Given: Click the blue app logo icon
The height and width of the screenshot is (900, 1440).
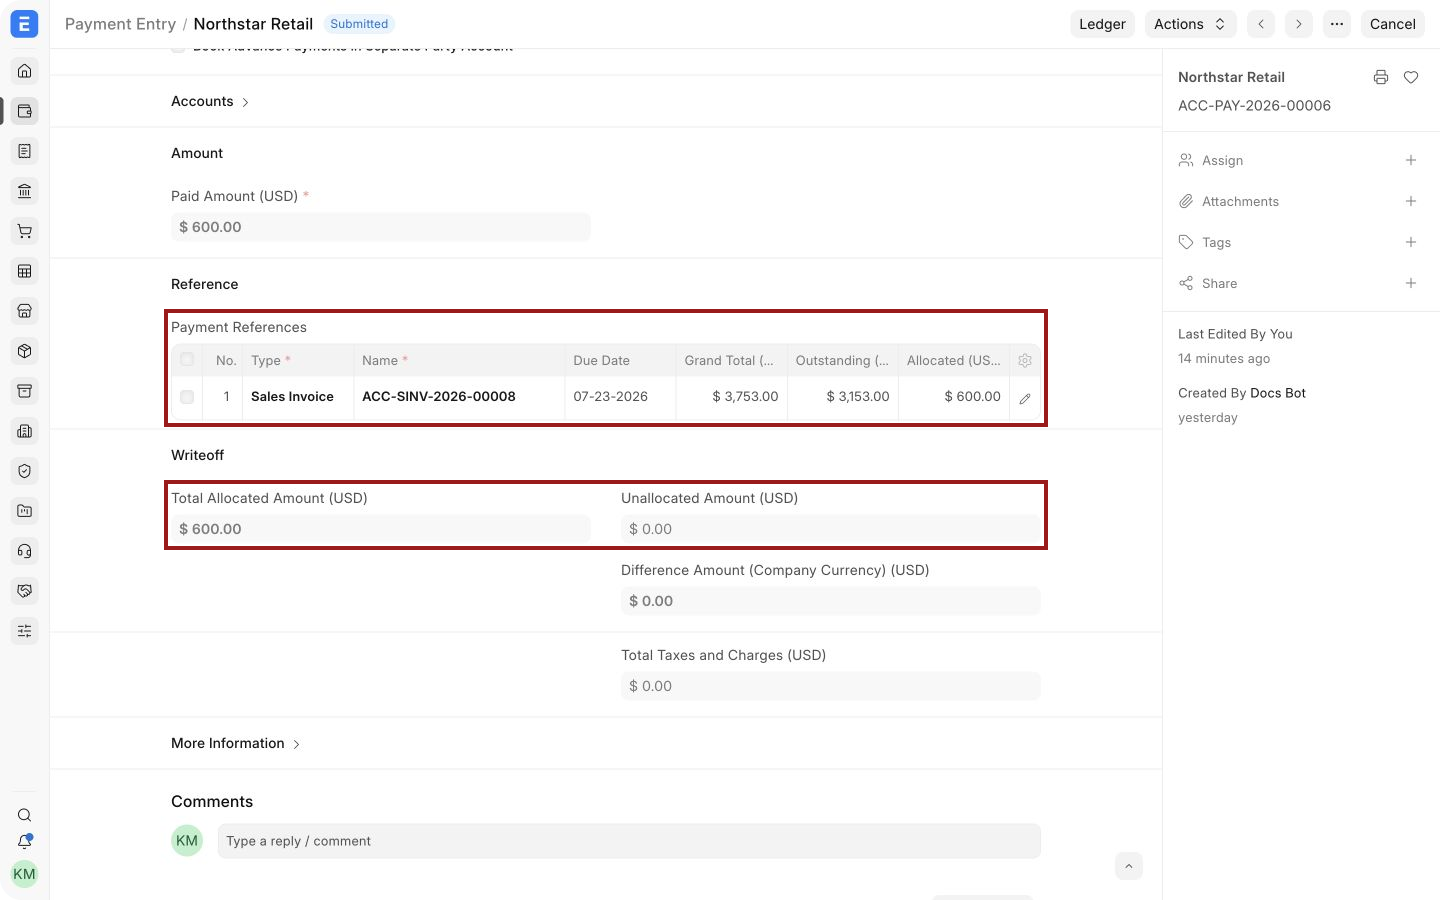Looking at the screenshot, I should [x=24, y=24].
